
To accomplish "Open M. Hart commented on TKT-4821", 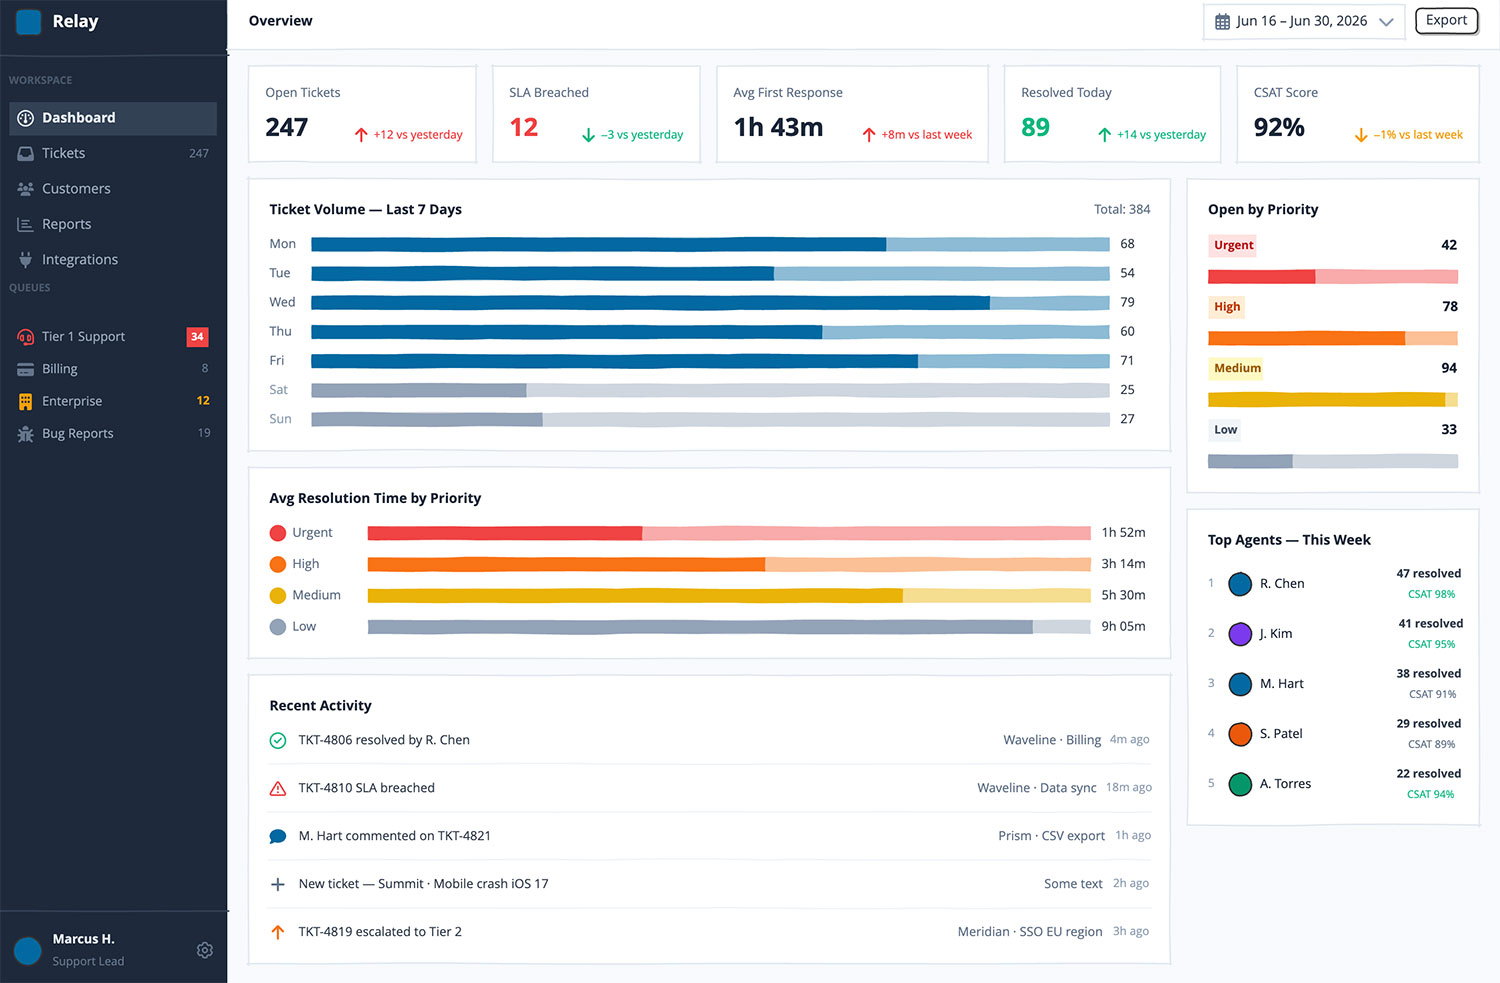I will coord(709,837).
